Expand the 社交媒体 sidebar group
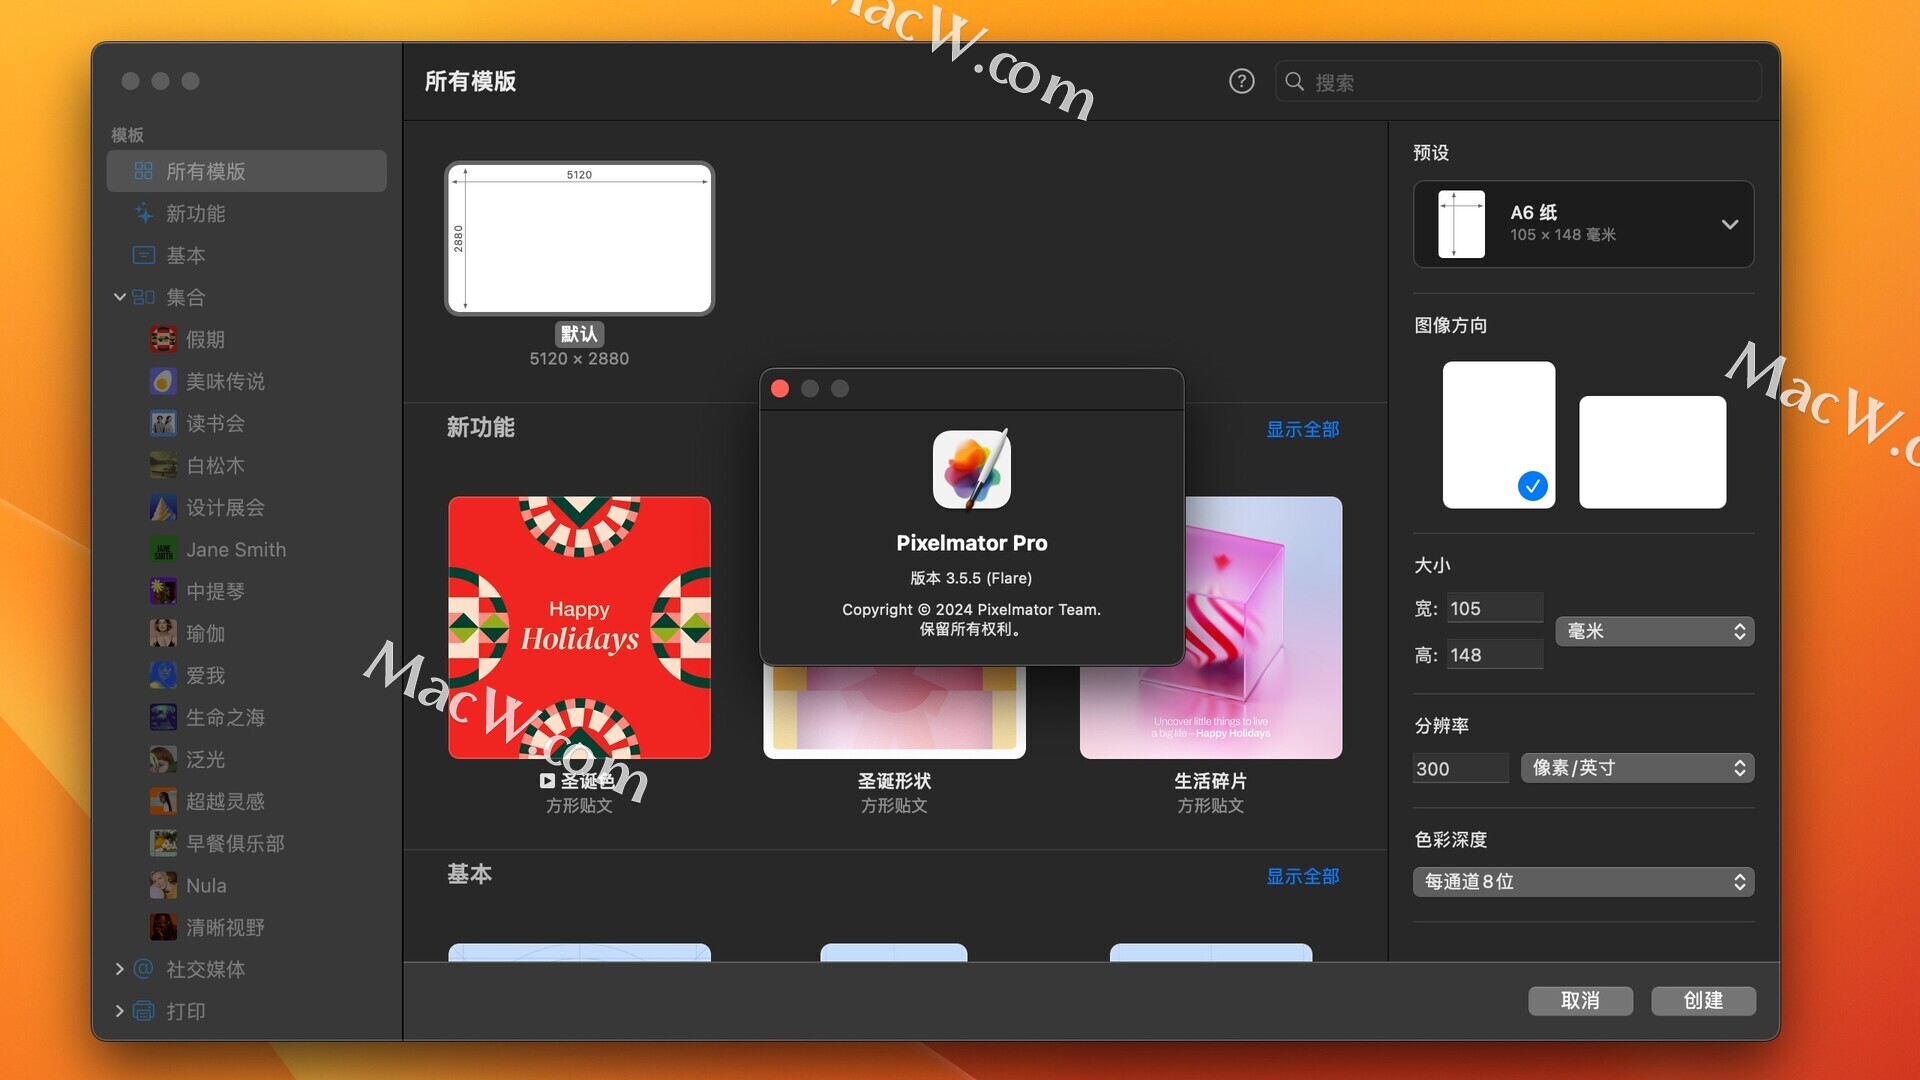The width and height of the screenshot is (1920, 1080). pos(119,969)
